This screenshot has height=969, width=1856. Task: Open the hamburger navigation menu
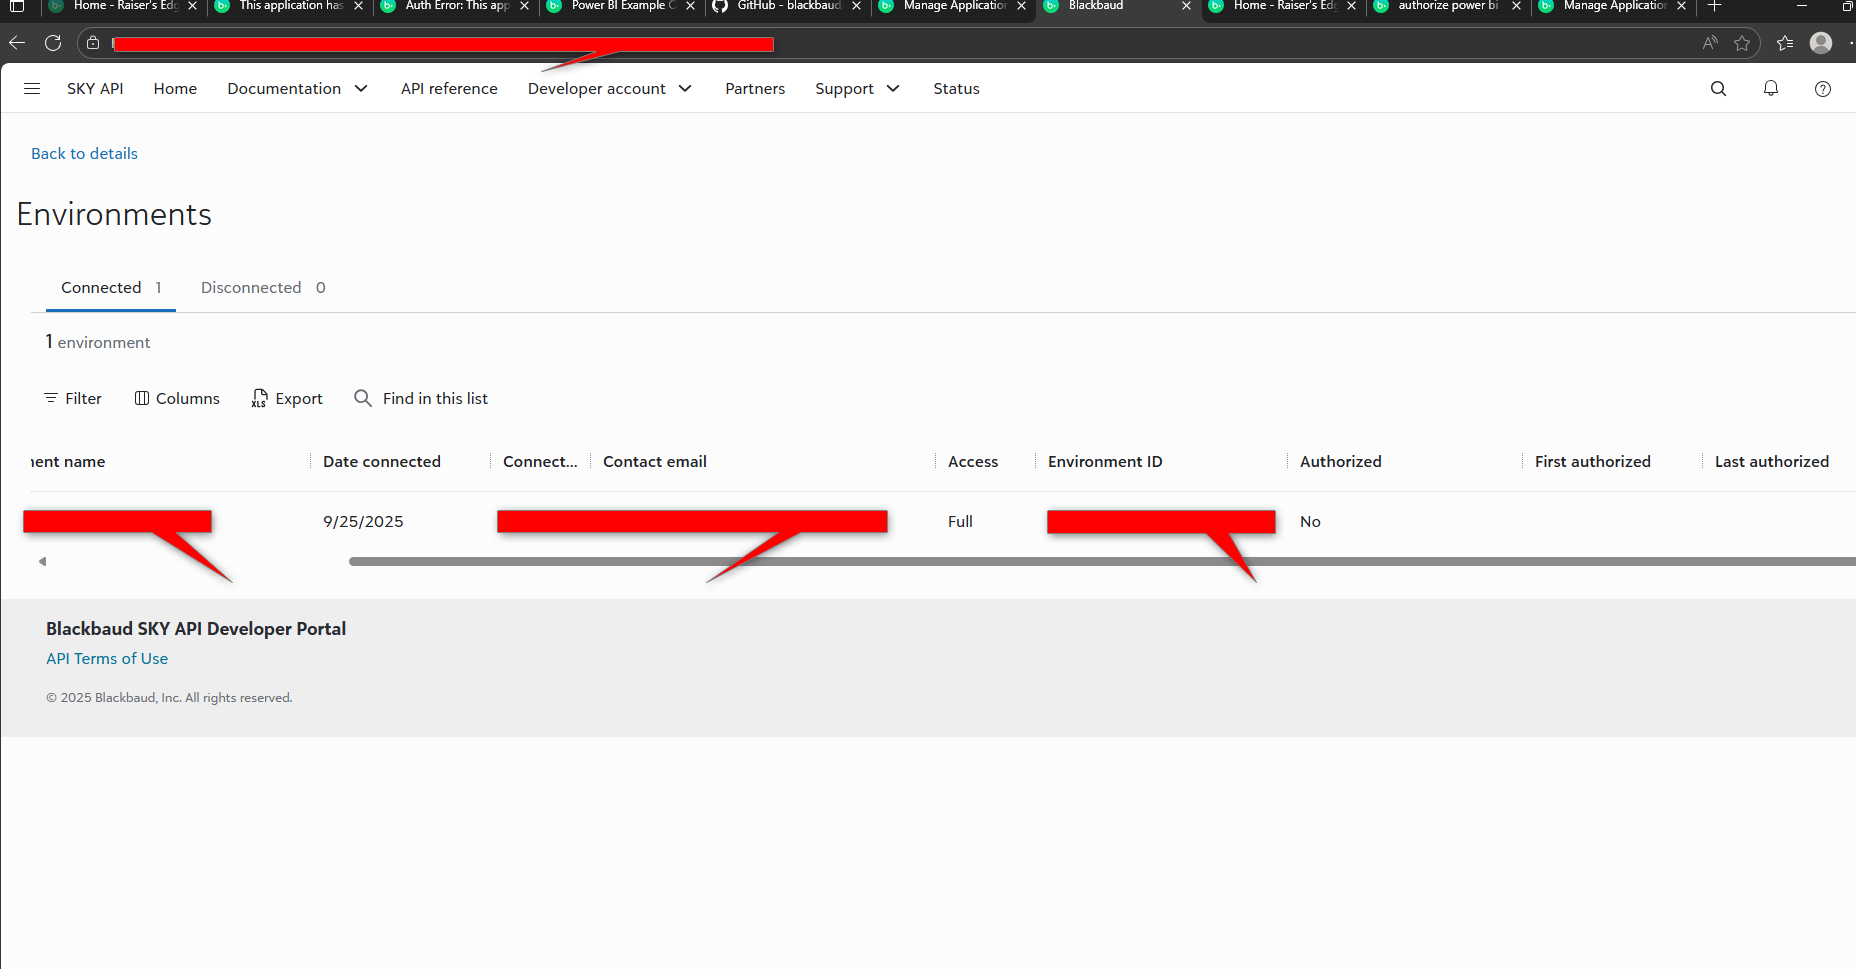click(x=32, y=89)
